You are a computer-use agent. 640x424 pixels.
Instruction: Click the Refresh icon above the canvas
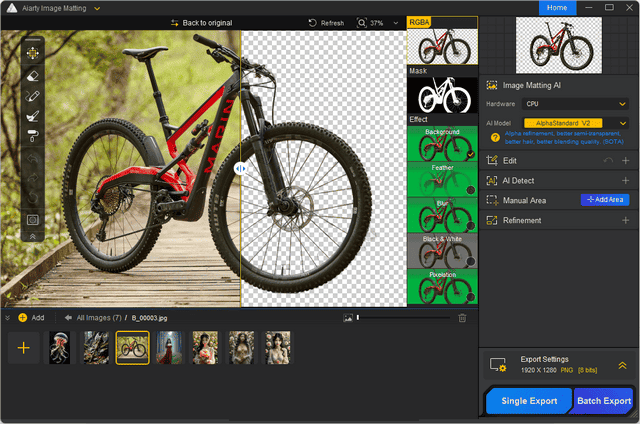[x=314, y=22]
